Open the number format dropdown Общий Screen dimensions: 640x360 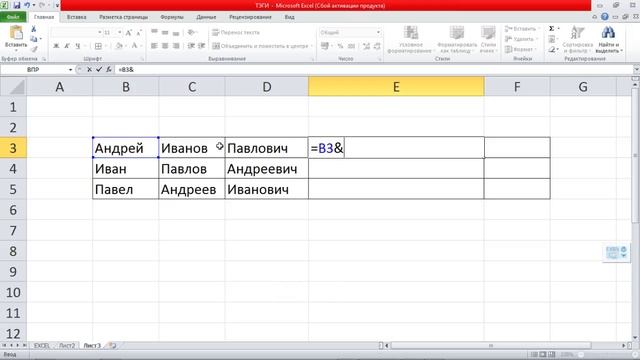(378, 32)
